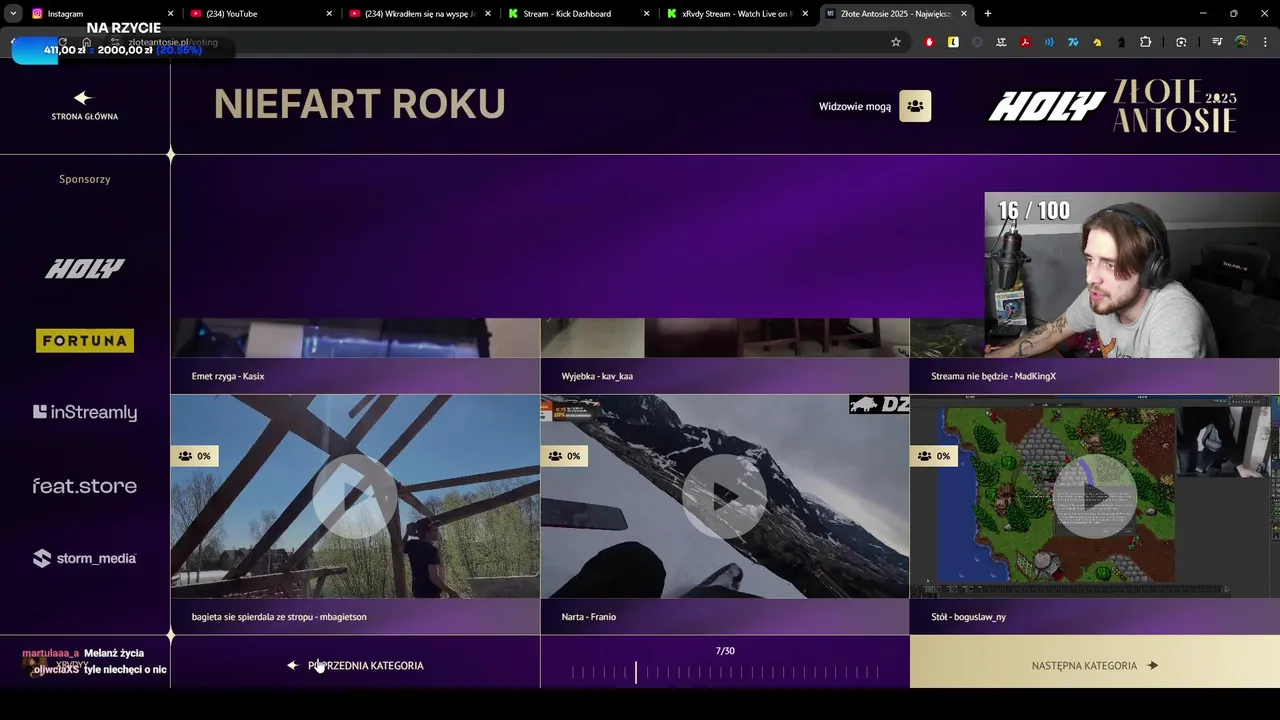Open a new browser tab
The image size is (1280, 720).
click(x=988, y=14)
